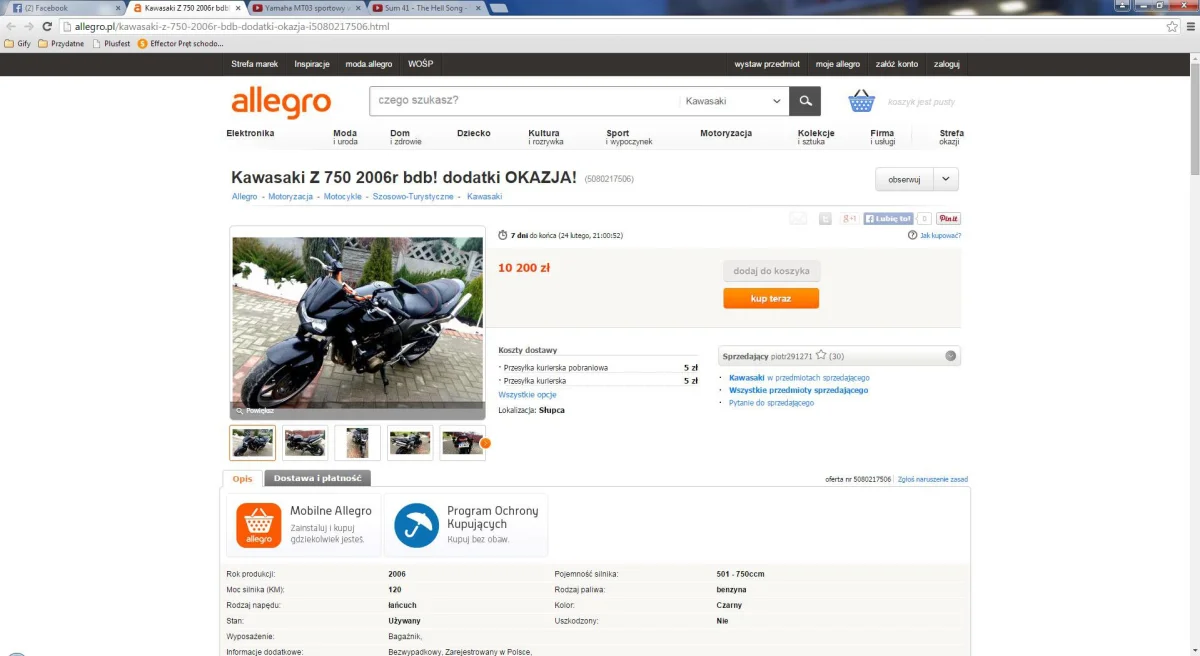Open the 'Opis' tab
The width and height of the screenshot is (1200, 656).
pyautogui.click(x=242, y=479)
